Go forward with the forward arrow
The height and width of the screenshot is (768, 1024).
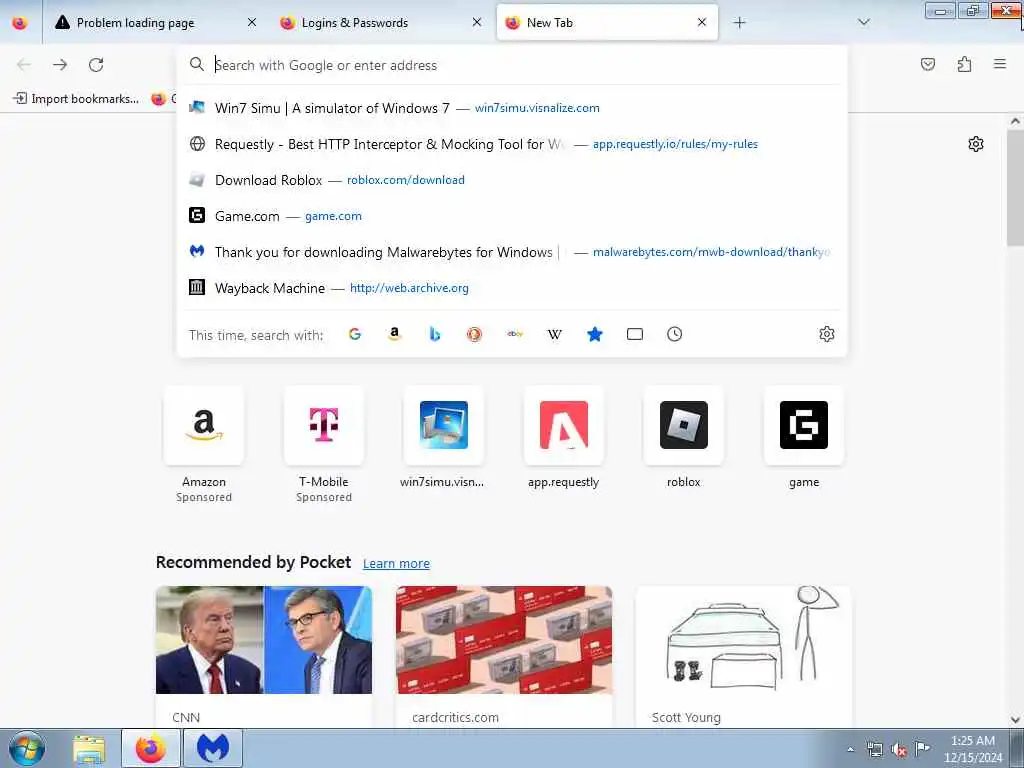(60, 65)
